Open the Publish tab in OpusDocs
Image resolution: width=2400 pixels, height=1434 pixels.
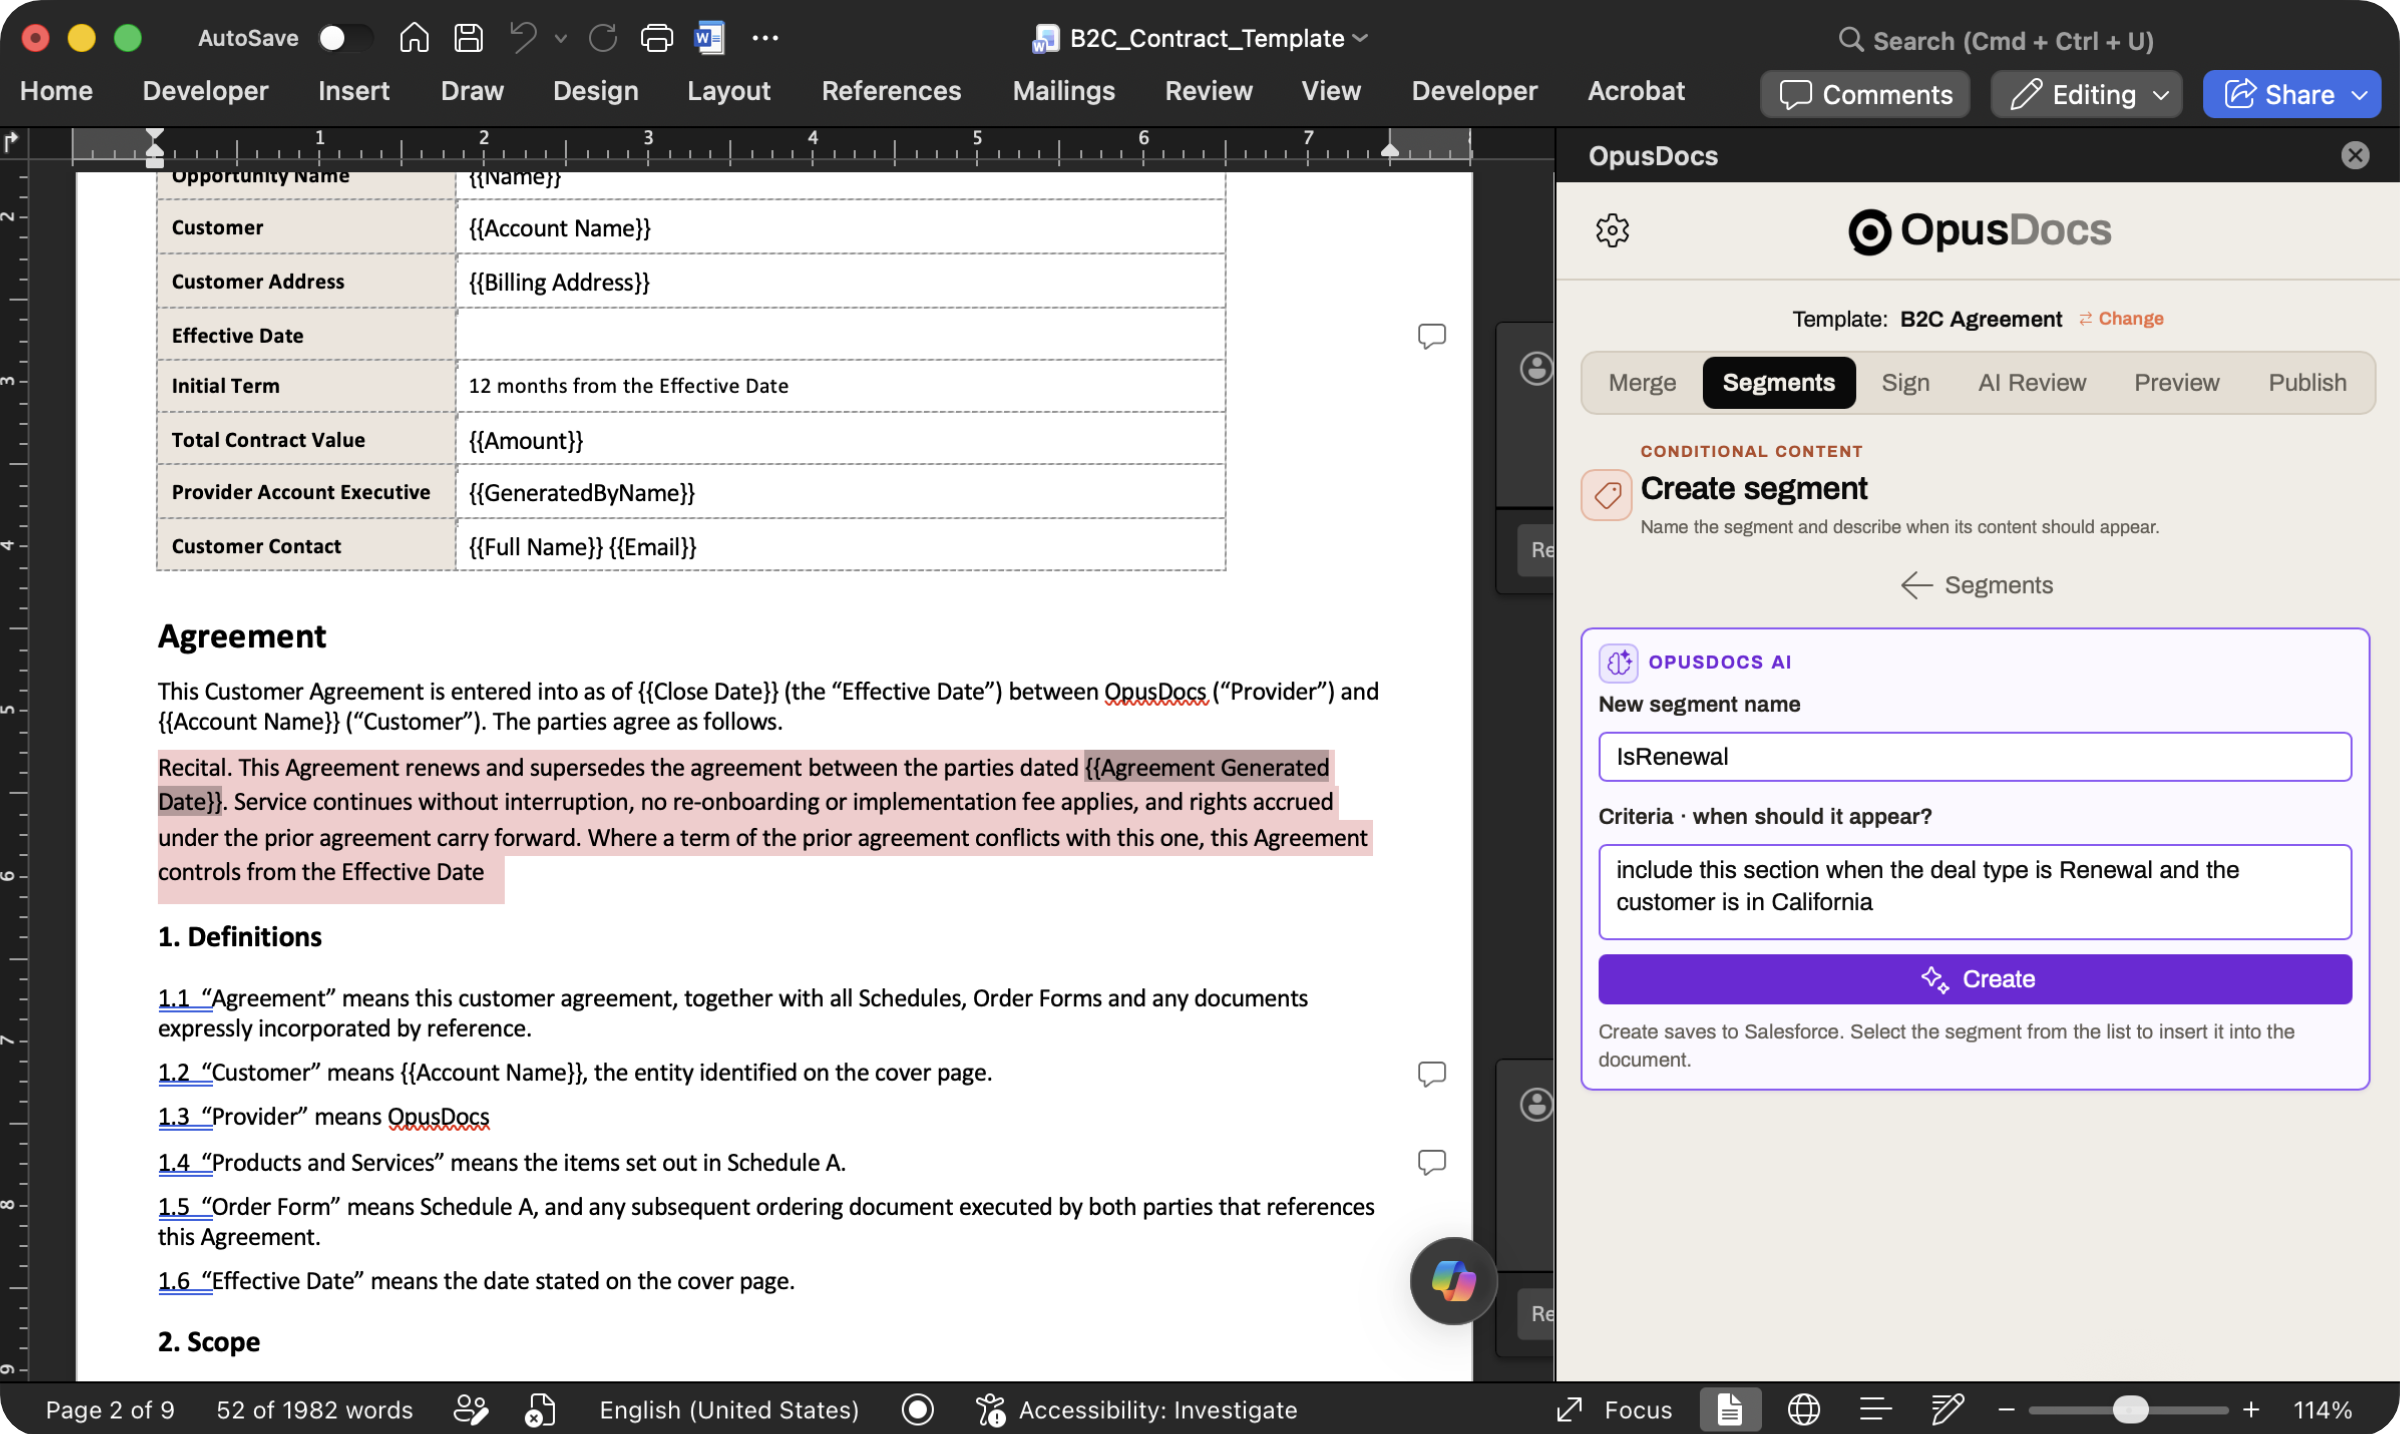2306,383
